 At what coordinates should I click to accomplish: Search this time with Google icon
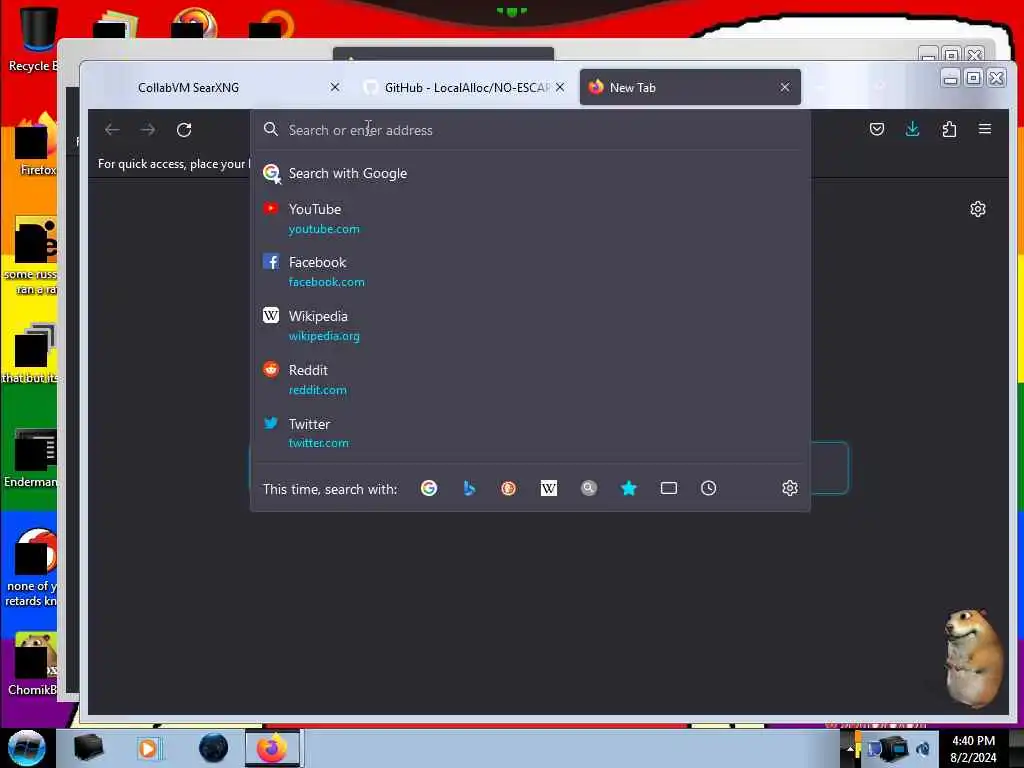(429, 488)
